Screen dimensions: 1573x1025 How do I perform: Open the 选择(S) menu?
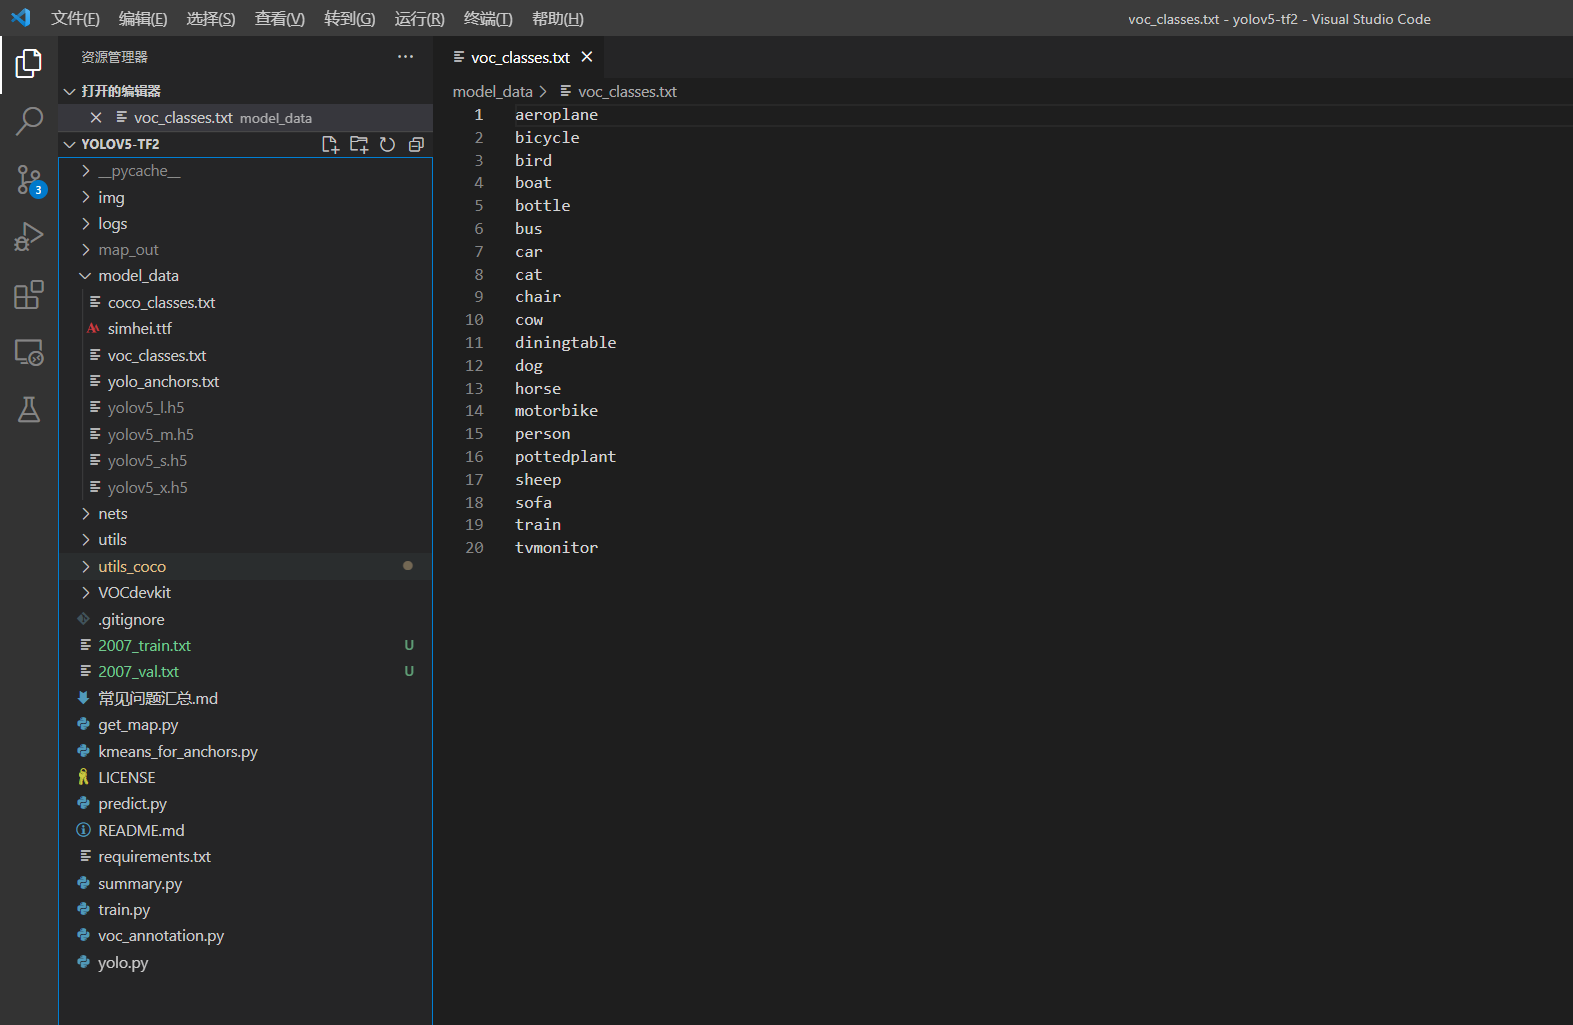pyautogui.click(x=211, y=18)
